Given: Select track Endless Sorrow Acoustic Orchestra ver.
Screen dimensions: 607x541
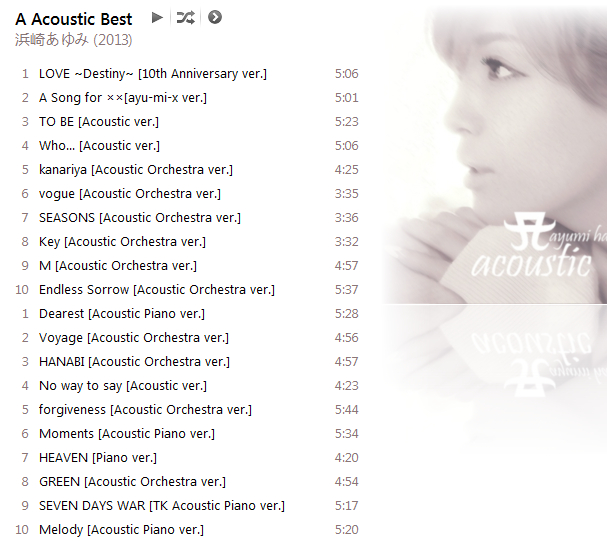Looking at the screenshot, I should 187,289.
